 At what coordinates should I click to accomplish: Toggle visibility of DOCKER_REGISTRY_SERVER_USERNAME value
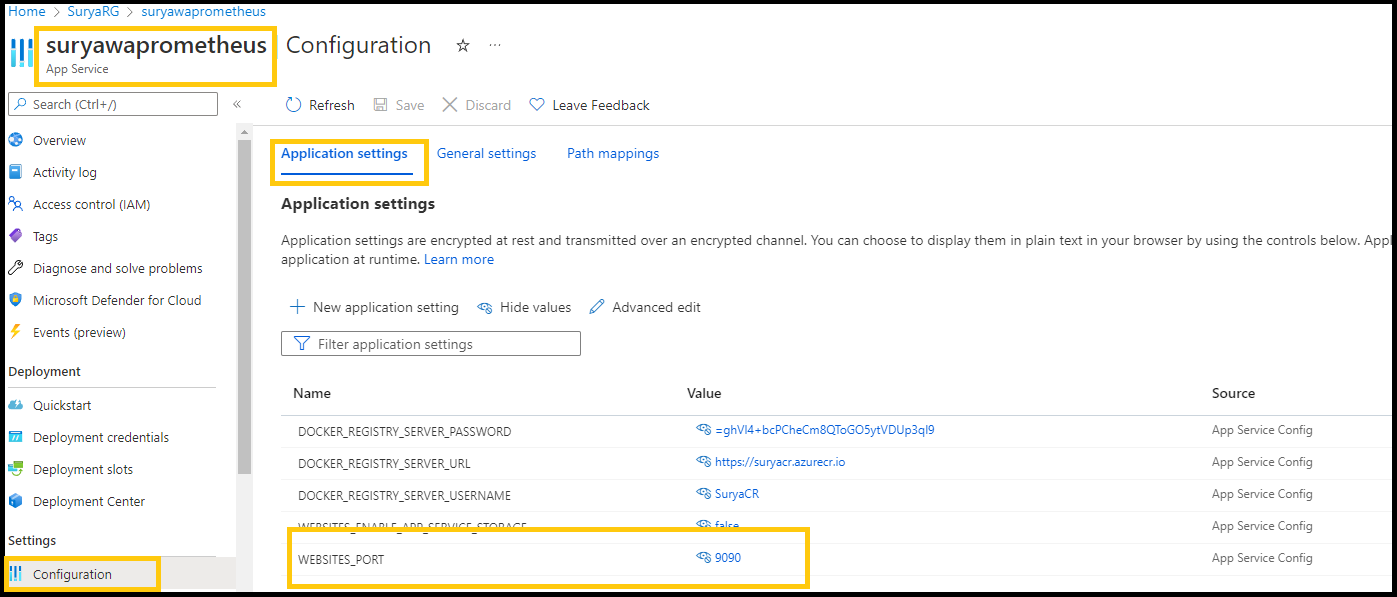703,494
